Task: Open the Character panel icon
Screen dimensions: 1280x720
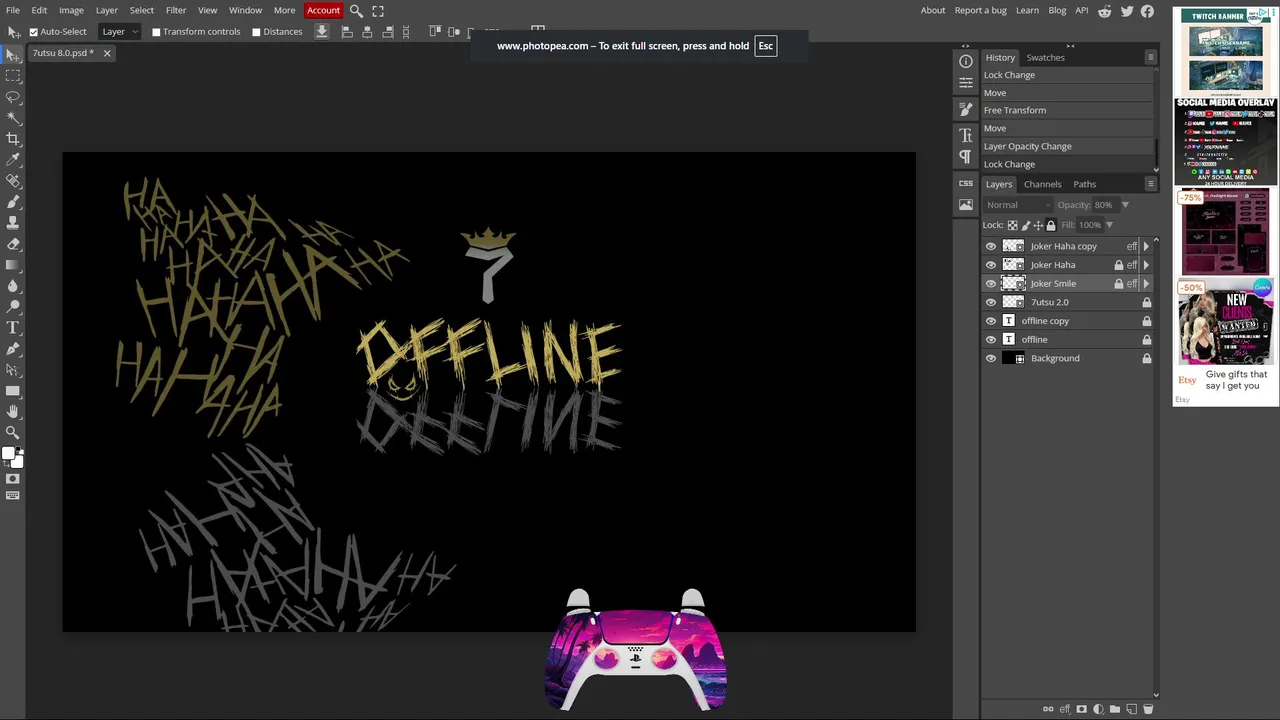Action: click(x=966, y=135)
